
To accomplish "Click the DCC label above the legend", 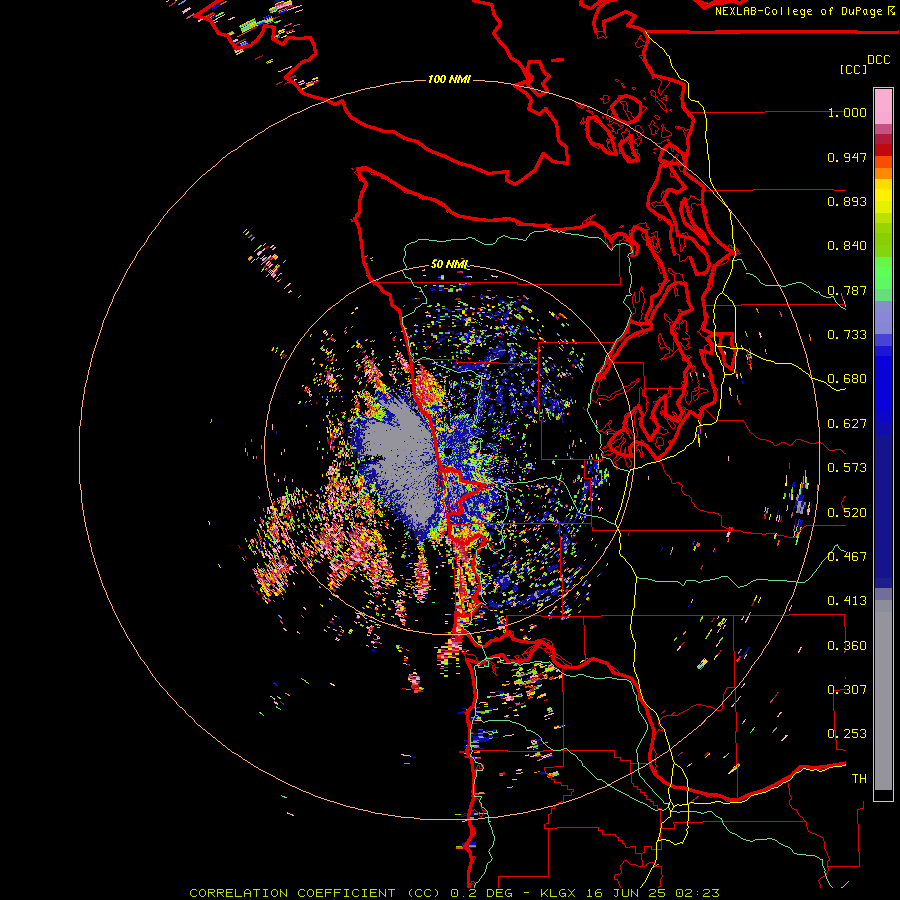I will [x=878, y=60].
